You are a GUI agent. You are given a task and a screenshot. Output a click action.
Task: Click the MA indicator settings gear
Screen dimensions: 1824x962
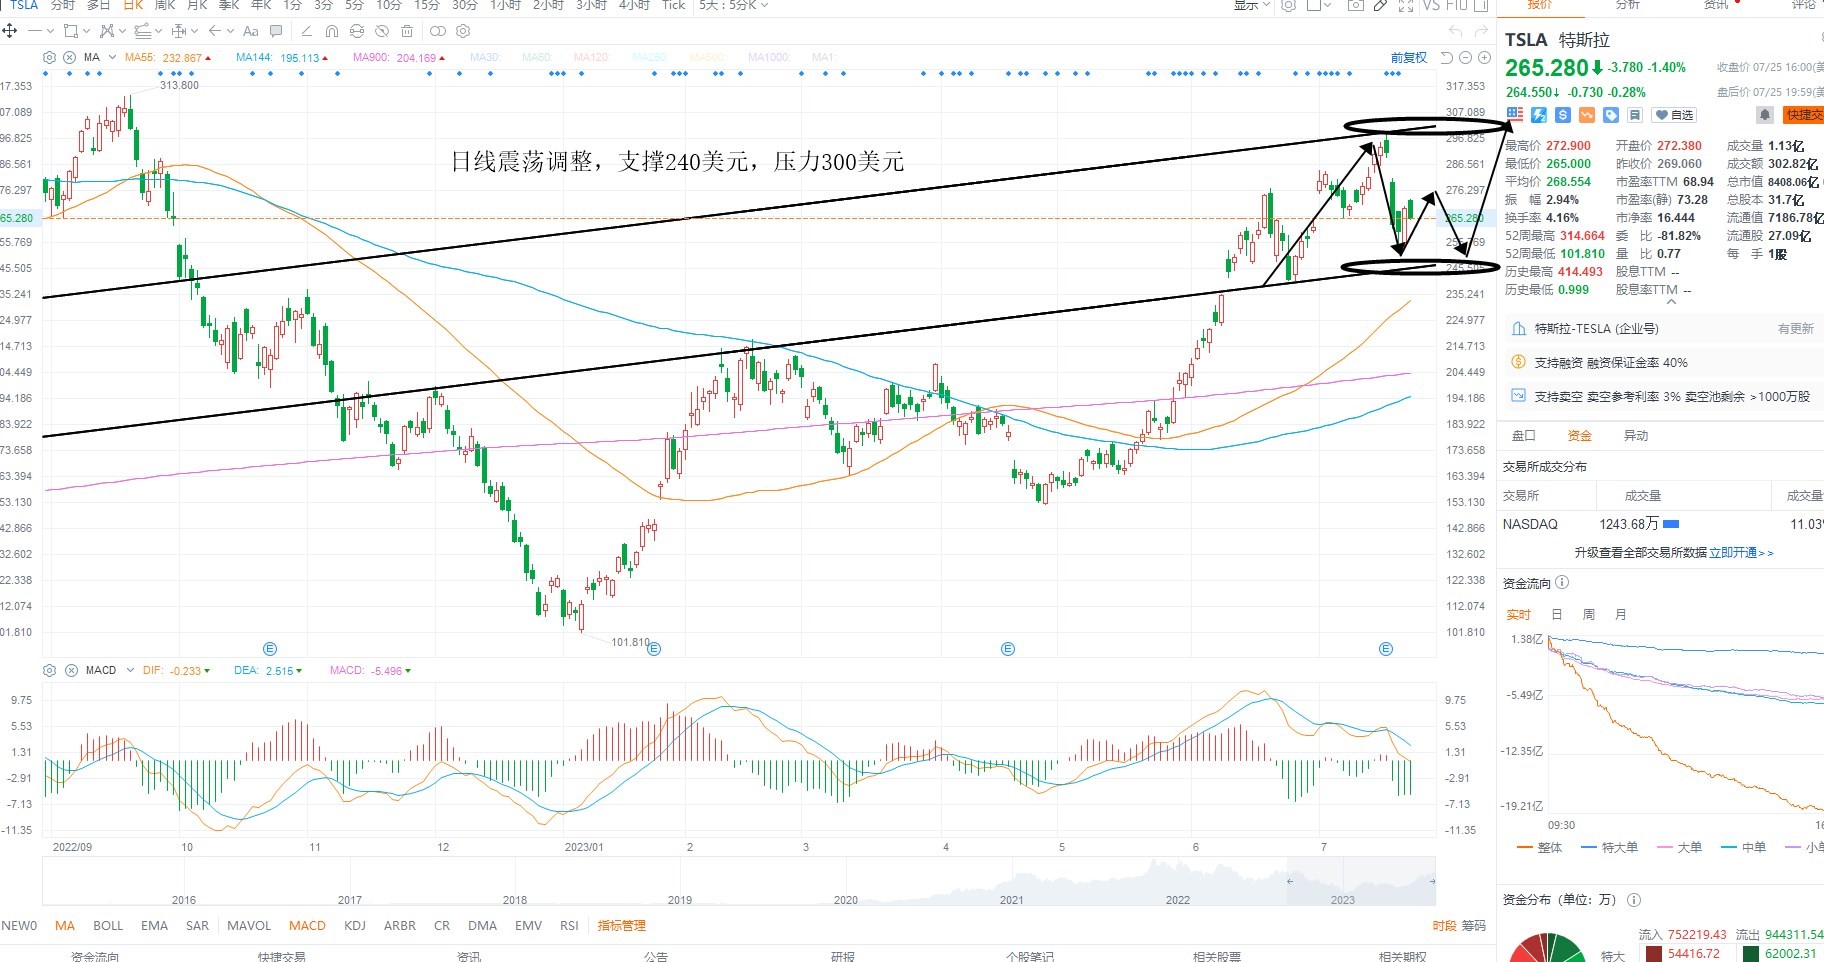point(49,58)
